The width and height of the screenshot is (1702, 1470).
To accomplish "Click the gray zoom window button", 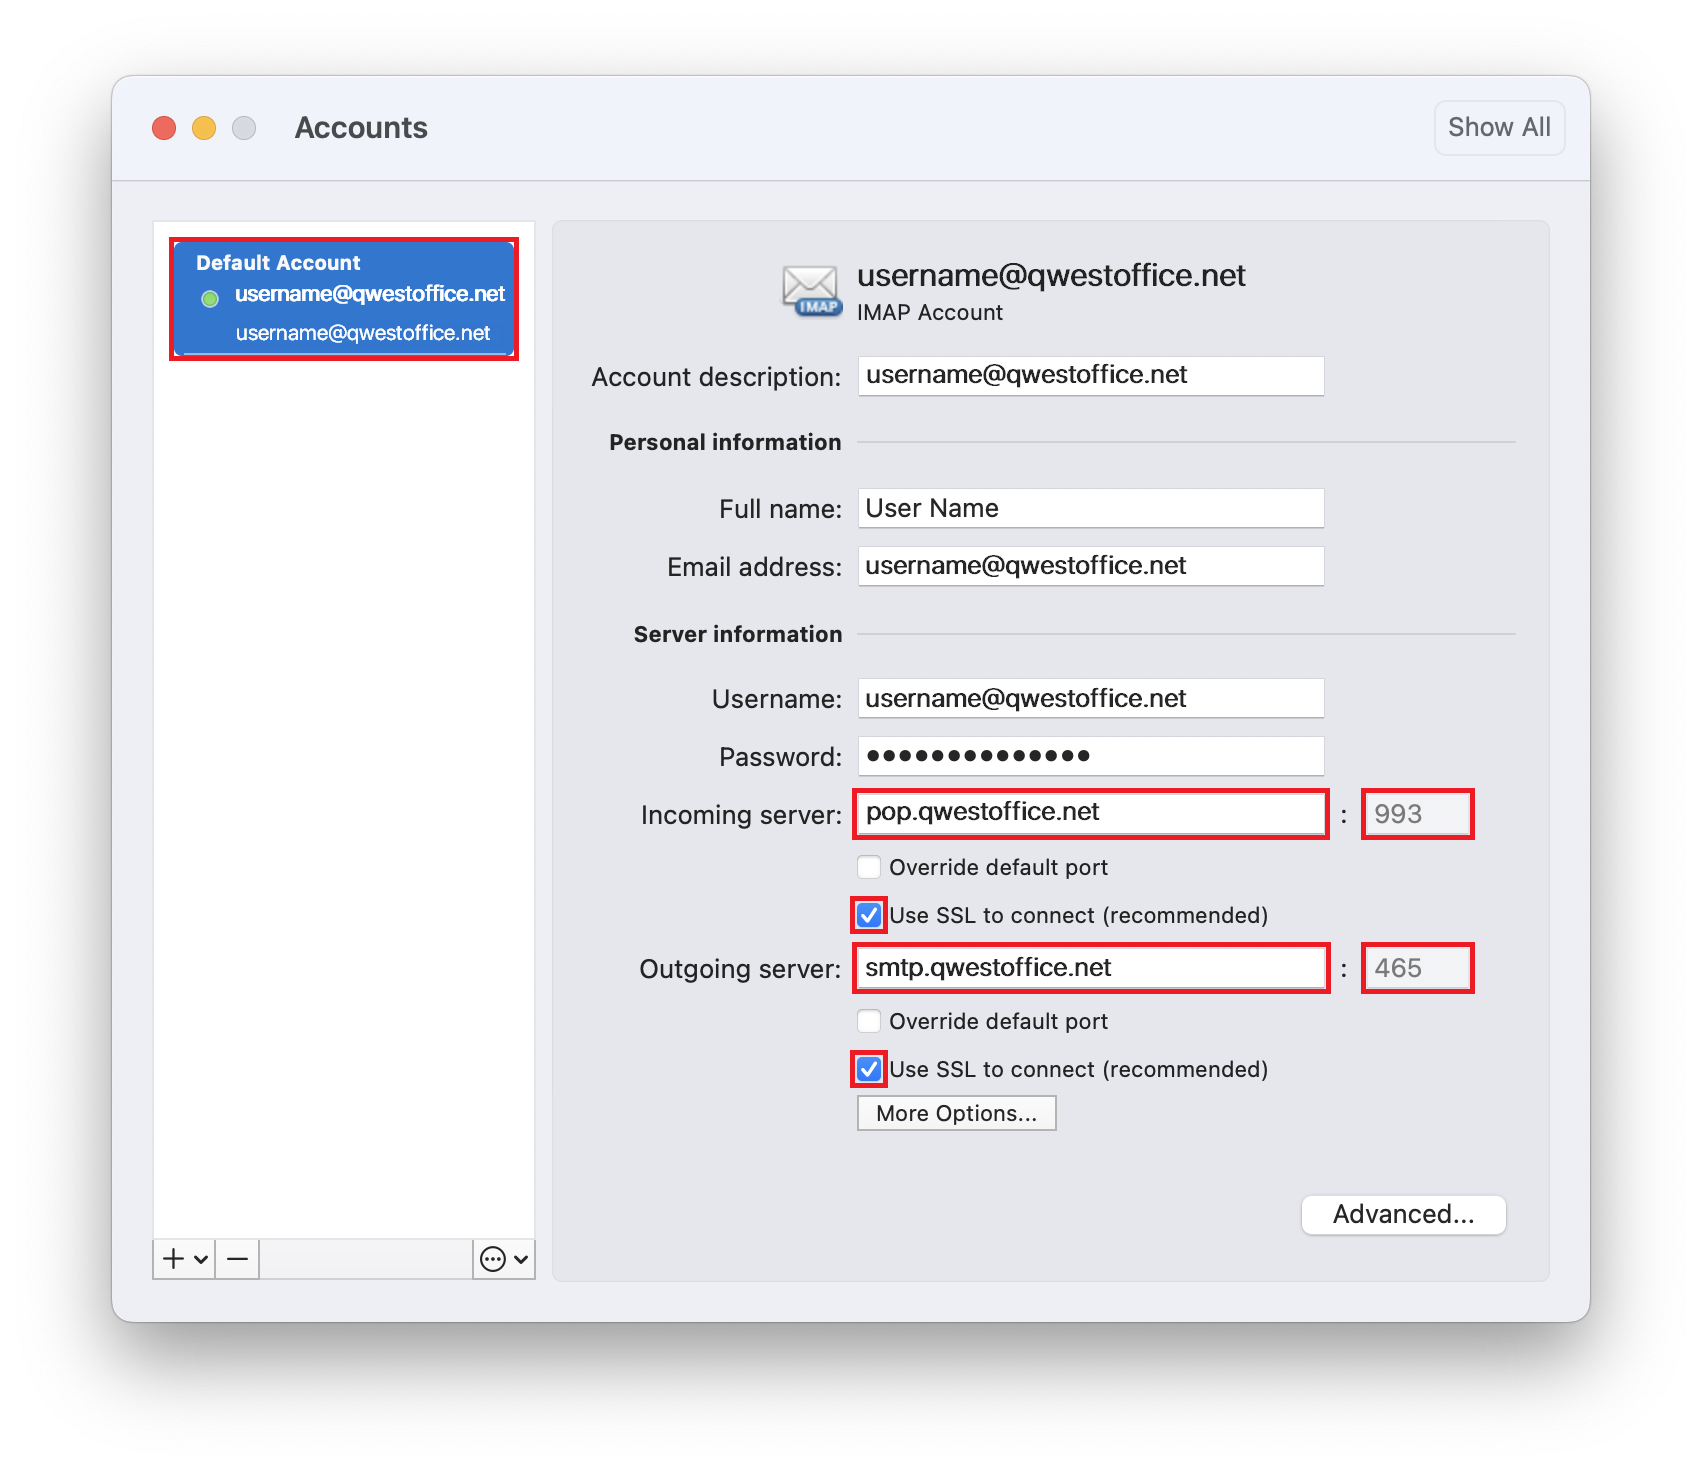I will (x=244, y=128).
